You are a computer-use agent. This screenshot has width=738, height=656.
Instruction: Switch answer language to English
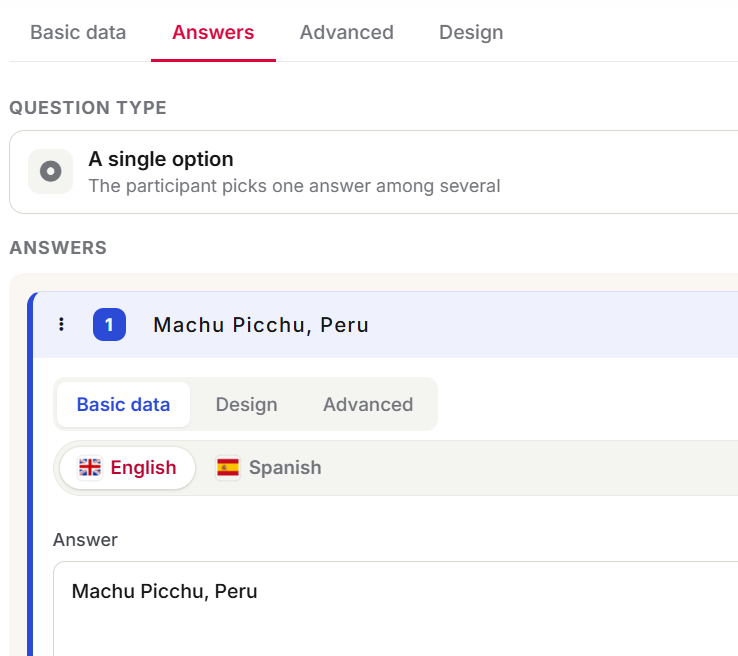click(128, 468)
